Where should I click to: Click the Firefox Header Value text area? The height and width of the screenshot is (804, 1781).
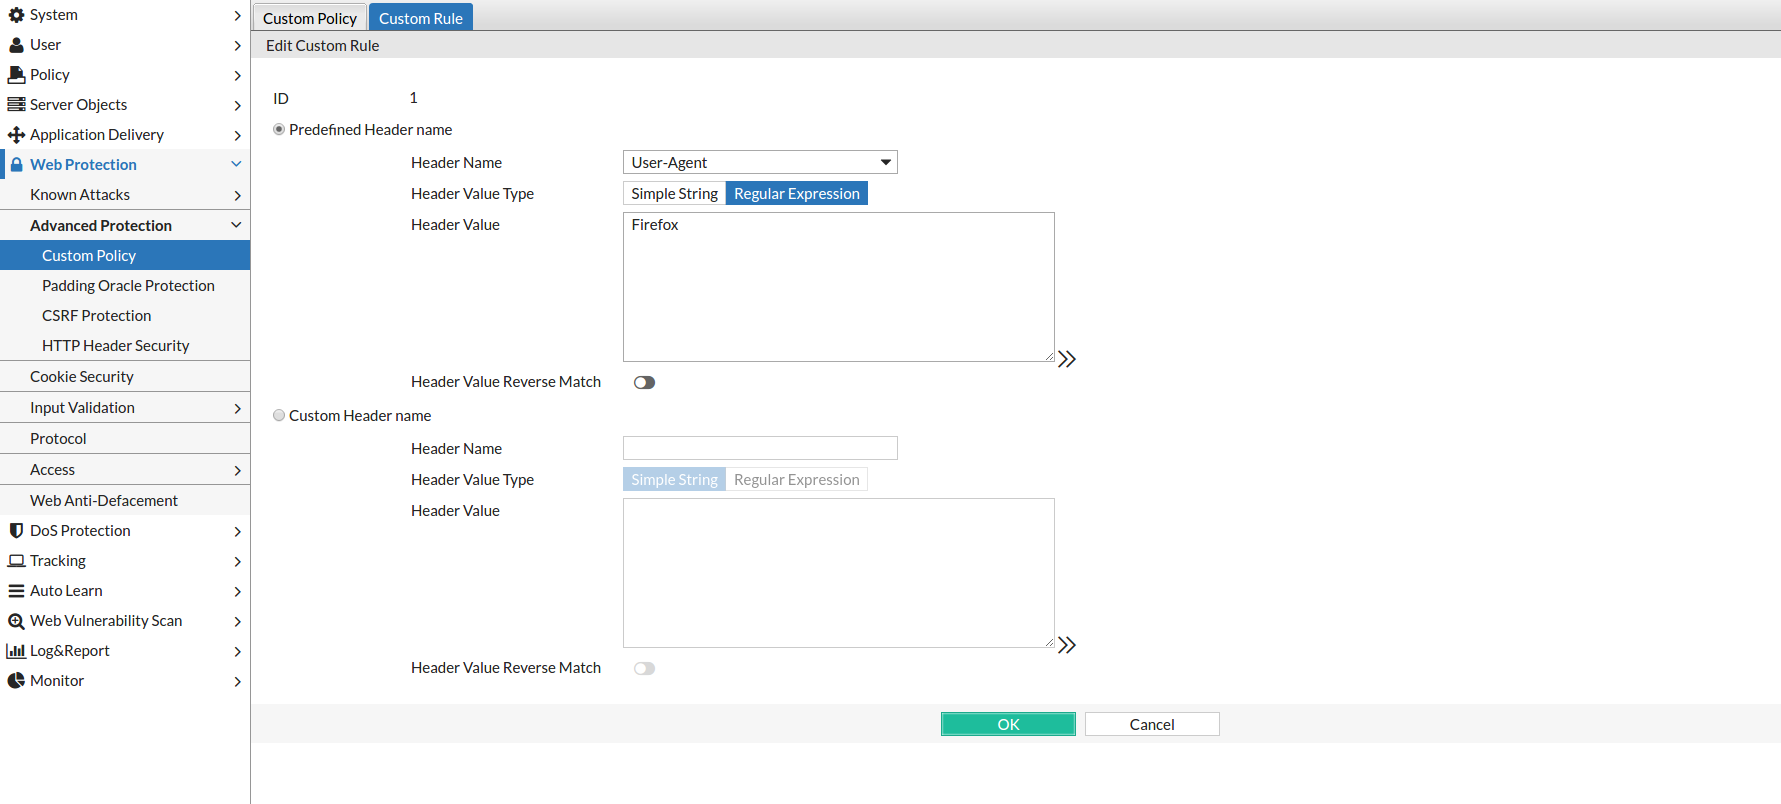(838, 287)
